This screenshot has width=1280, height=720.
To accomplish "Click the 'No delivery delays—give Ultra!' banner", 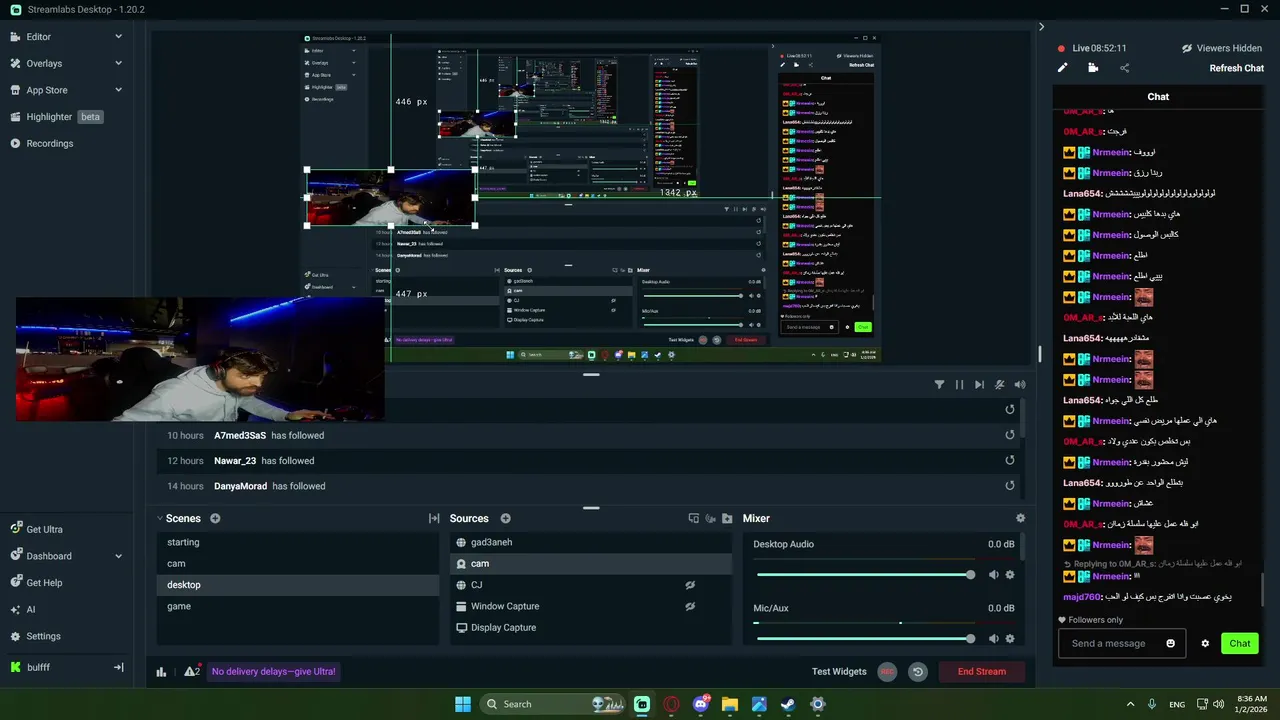I will click(x=274, y=672).
